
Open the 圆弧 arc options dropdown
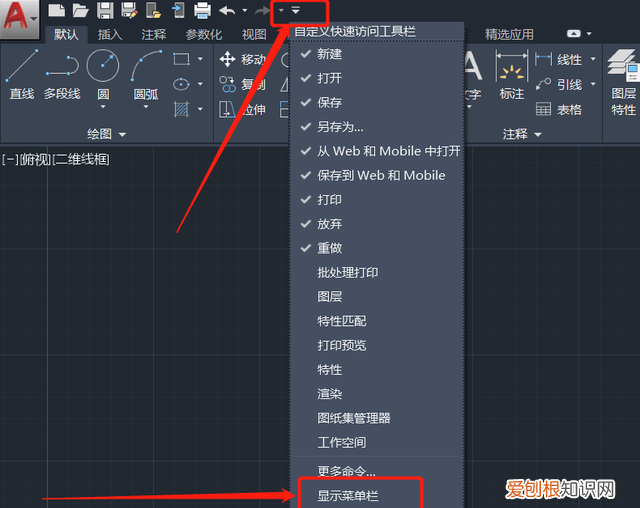(146, 107)
